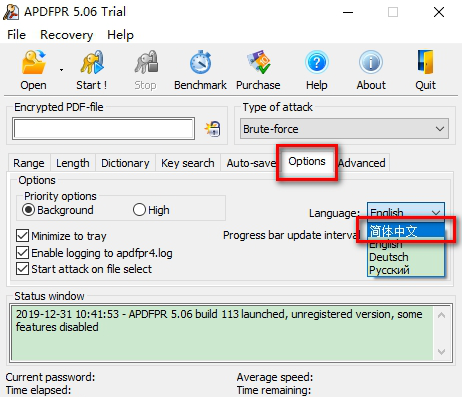Click the Help toolbar icon
The image size is (462, 412).
coord(317,62)
